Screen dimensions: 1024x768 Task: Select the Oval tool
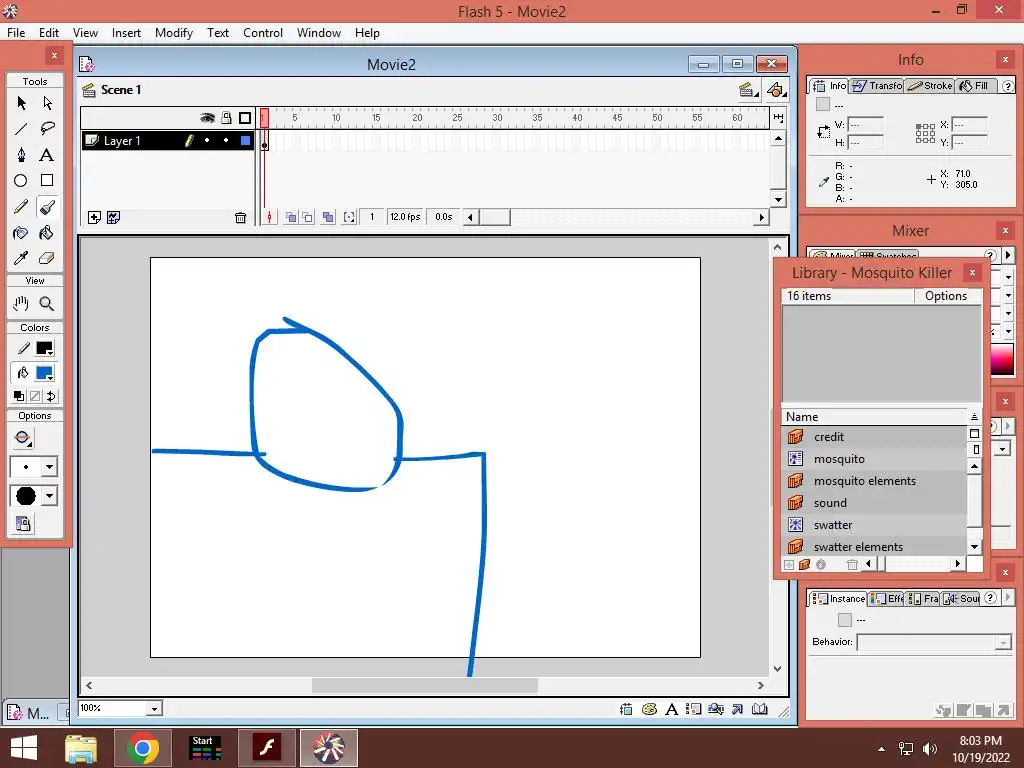(21, 181)
